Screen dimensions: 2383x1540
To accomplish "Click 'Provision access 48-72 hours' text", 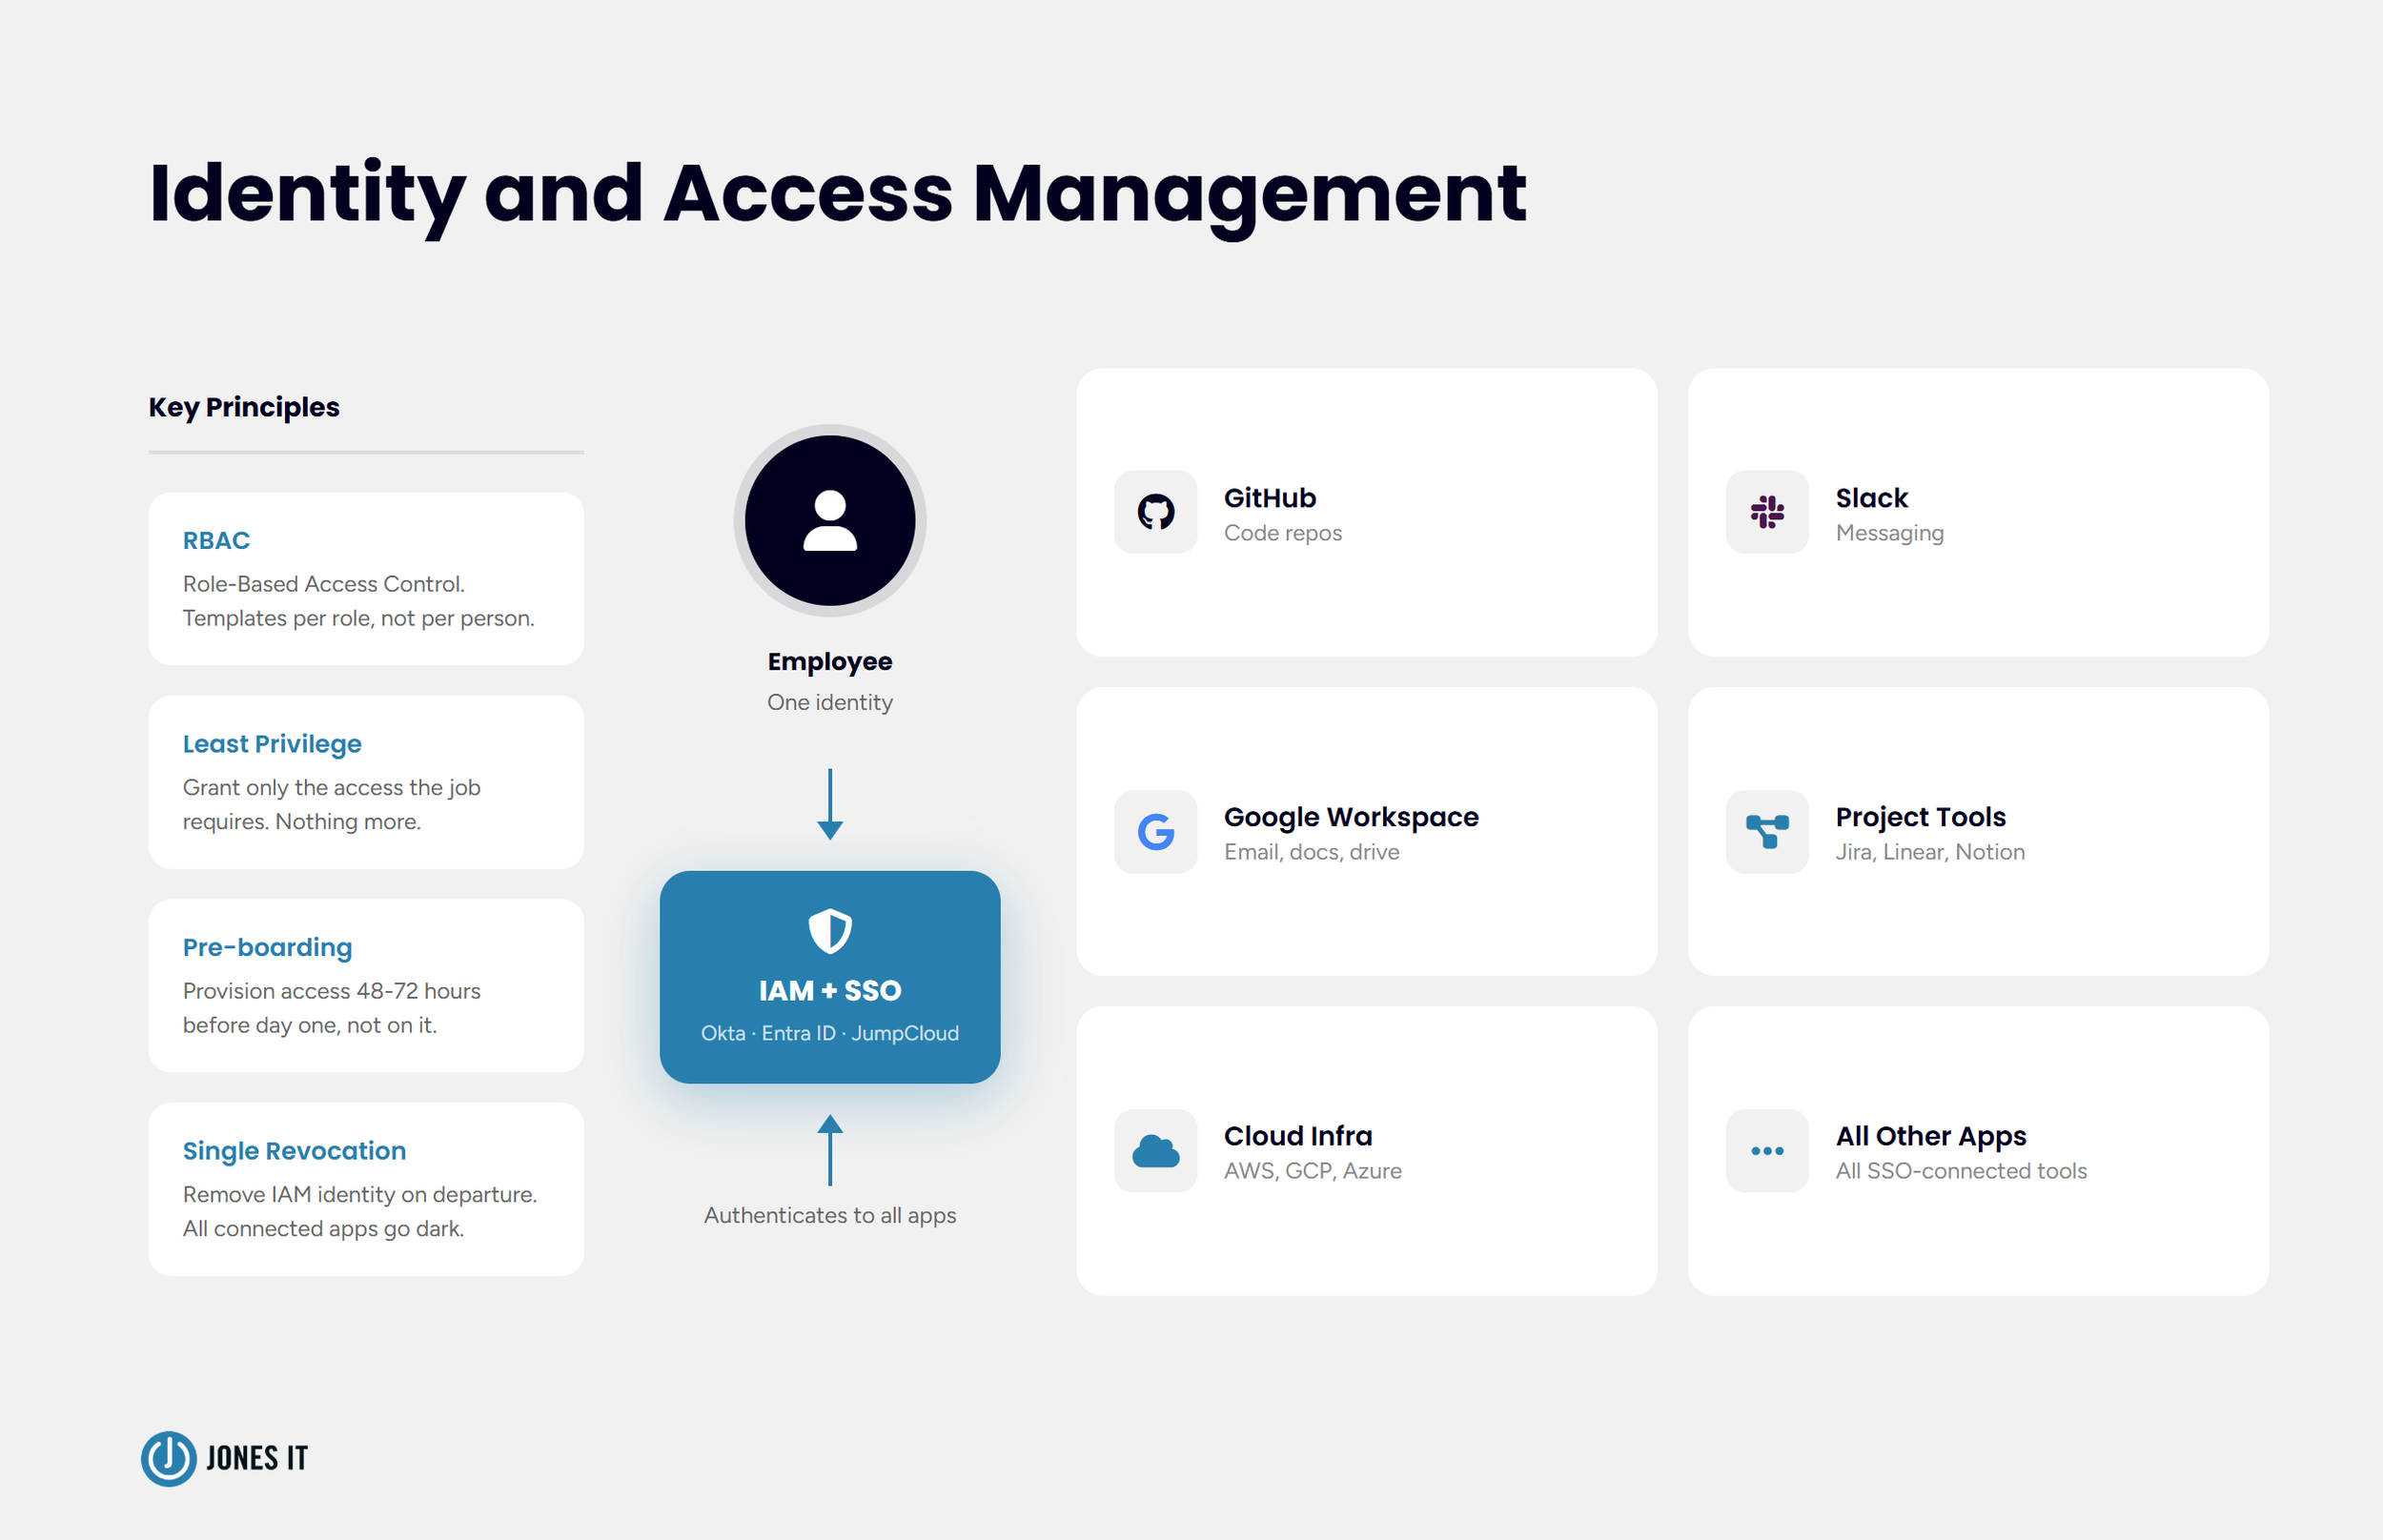I will [332, 991].
